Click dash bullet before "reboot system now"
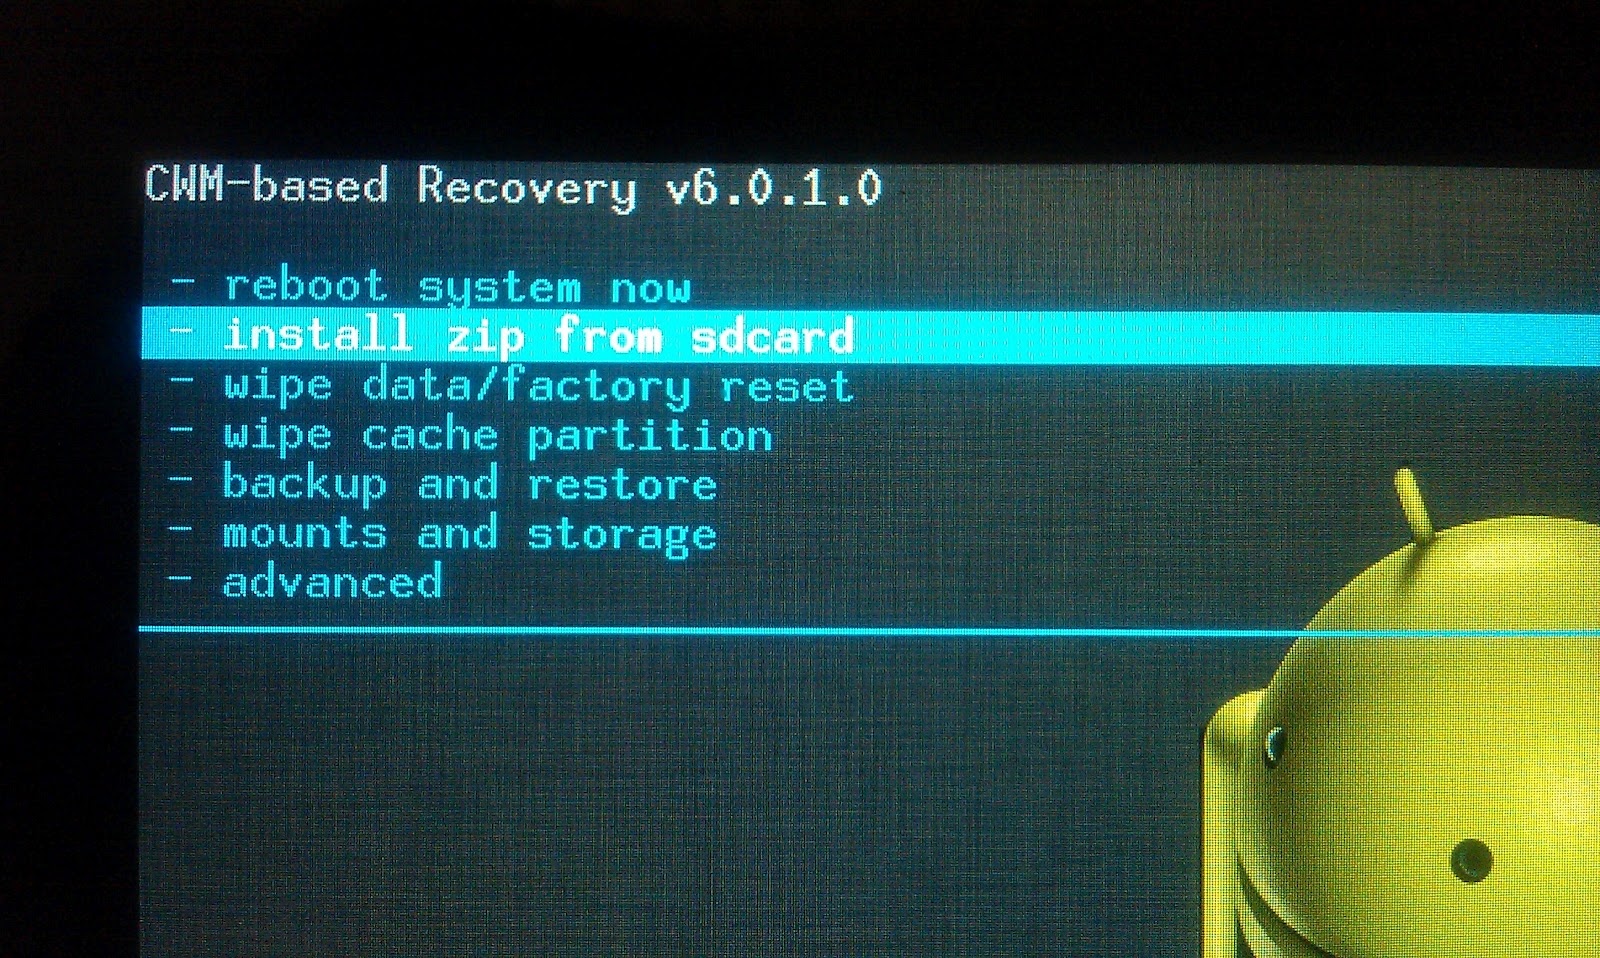Viewport: 1600px width, 958px height. pyautogui.click(x=182, y=283)
